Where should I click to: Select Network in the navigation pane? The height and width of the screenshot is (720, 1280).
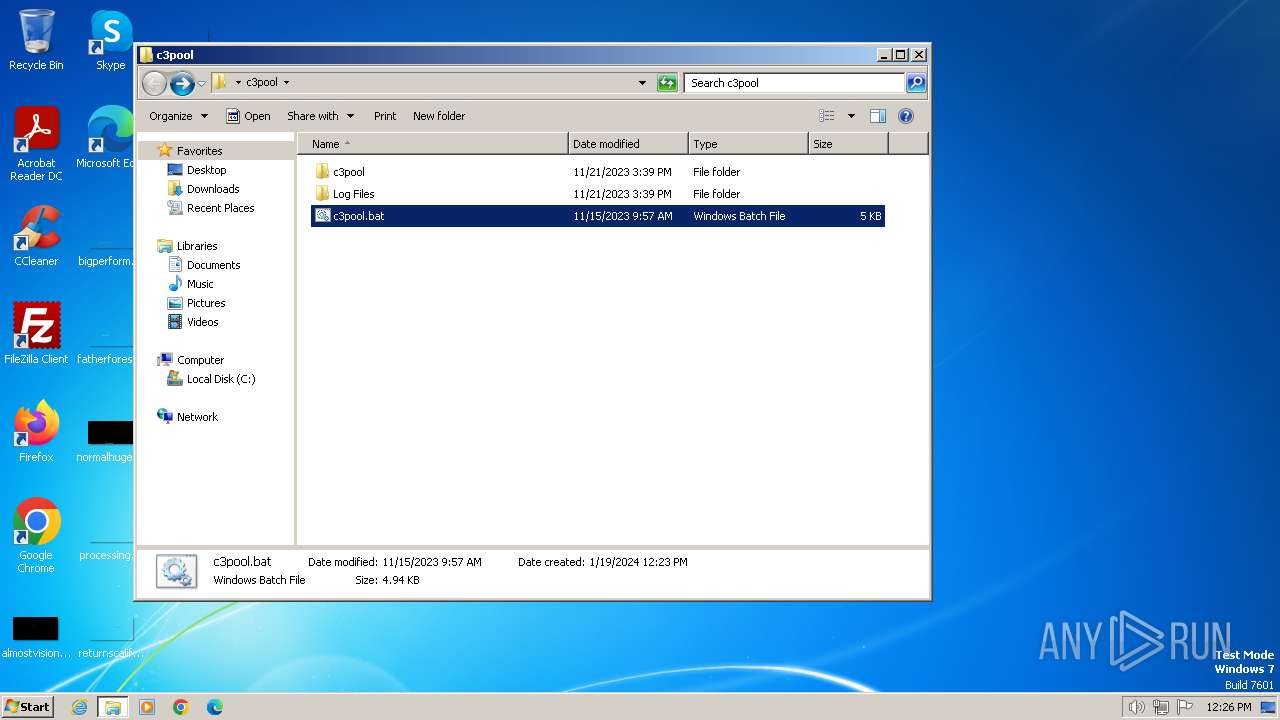click(x=197, y=417)
